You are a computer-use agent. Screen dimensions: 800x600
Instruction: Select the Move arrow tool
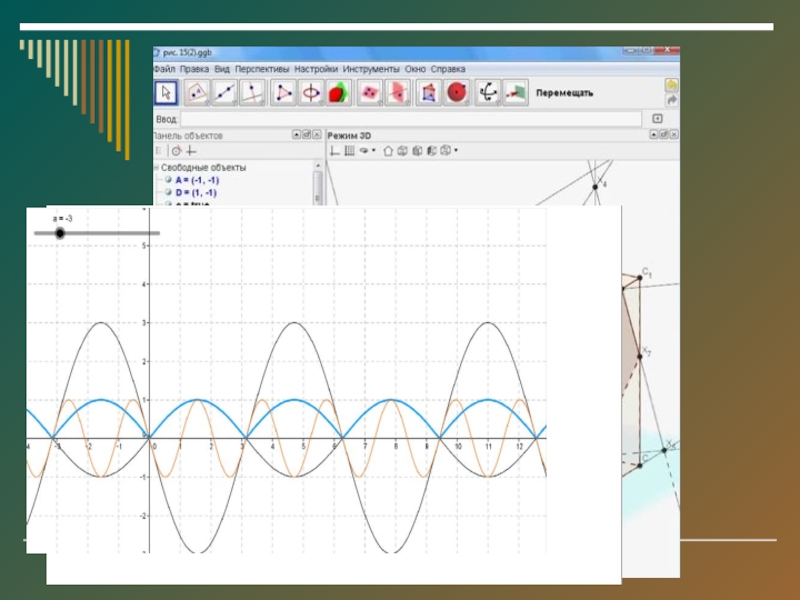[x=166, y=93]
